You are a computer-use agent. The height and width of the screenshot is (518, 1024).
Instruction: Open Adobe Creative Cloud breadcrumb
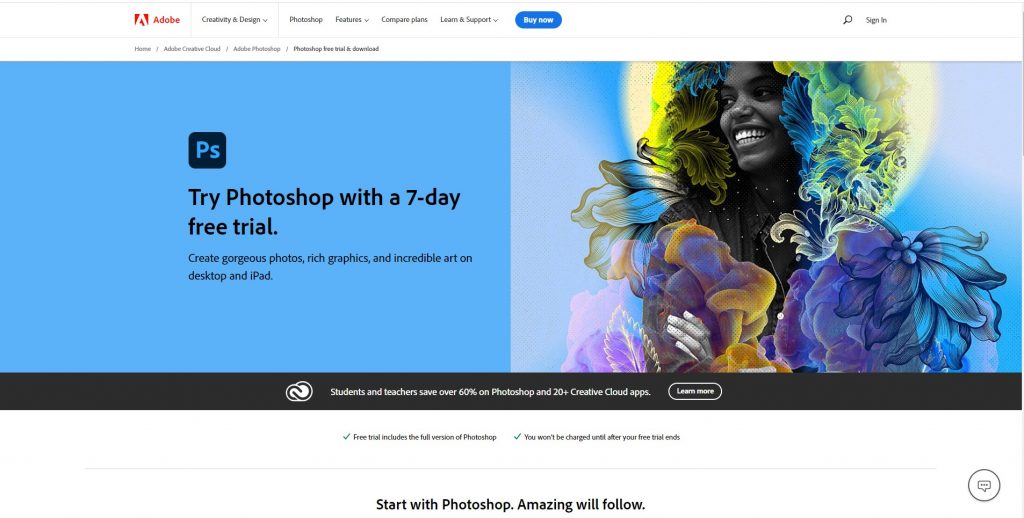(x=192, y=49)
